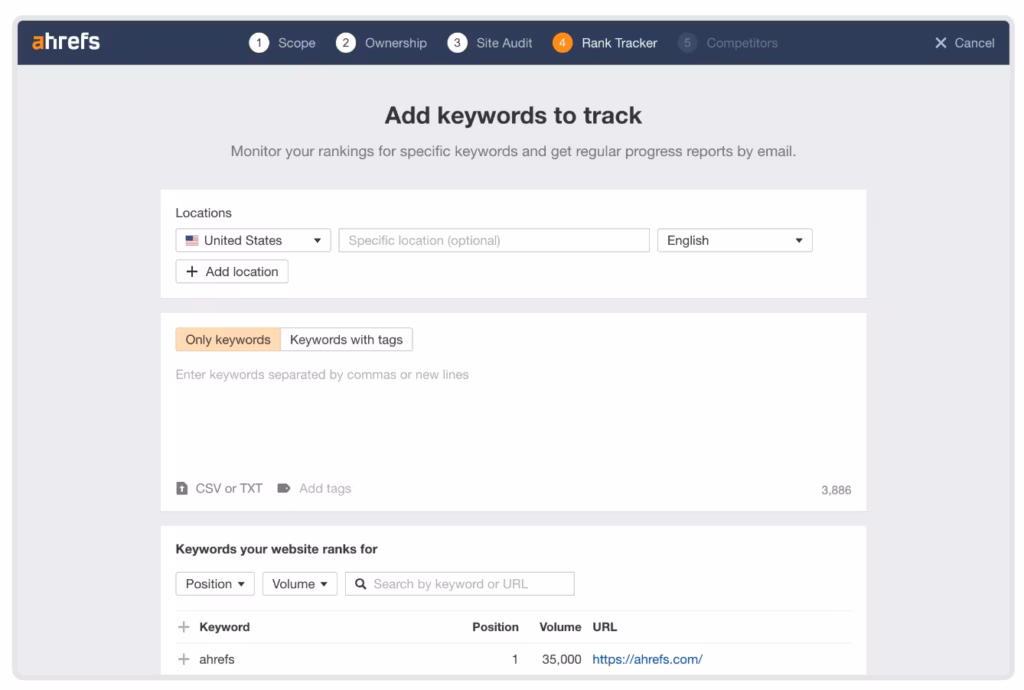Click the ahrefs logo
The height and width of the screenshot is (690, 1024).
tap(66, 42)
